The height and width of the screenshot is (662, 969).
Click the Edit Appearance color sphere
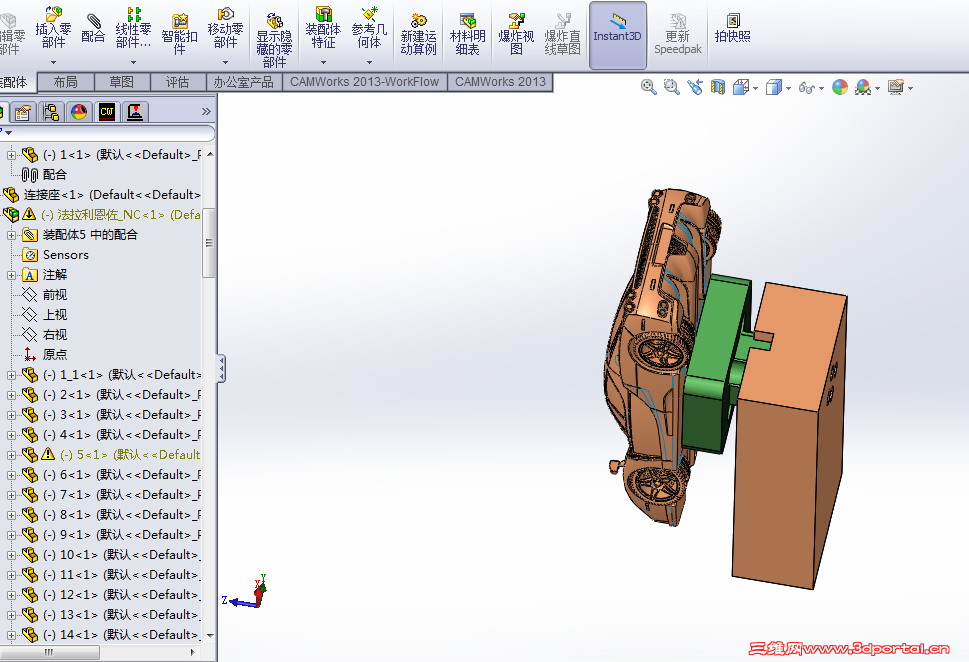pos(840,87)
